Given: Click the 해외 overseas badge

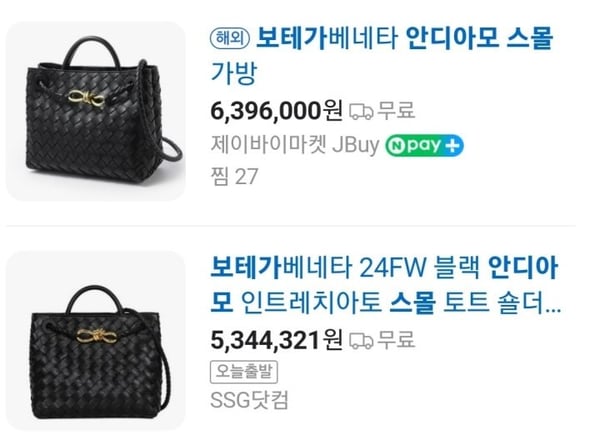Looking at the screenshot, I should click(230, 38).
